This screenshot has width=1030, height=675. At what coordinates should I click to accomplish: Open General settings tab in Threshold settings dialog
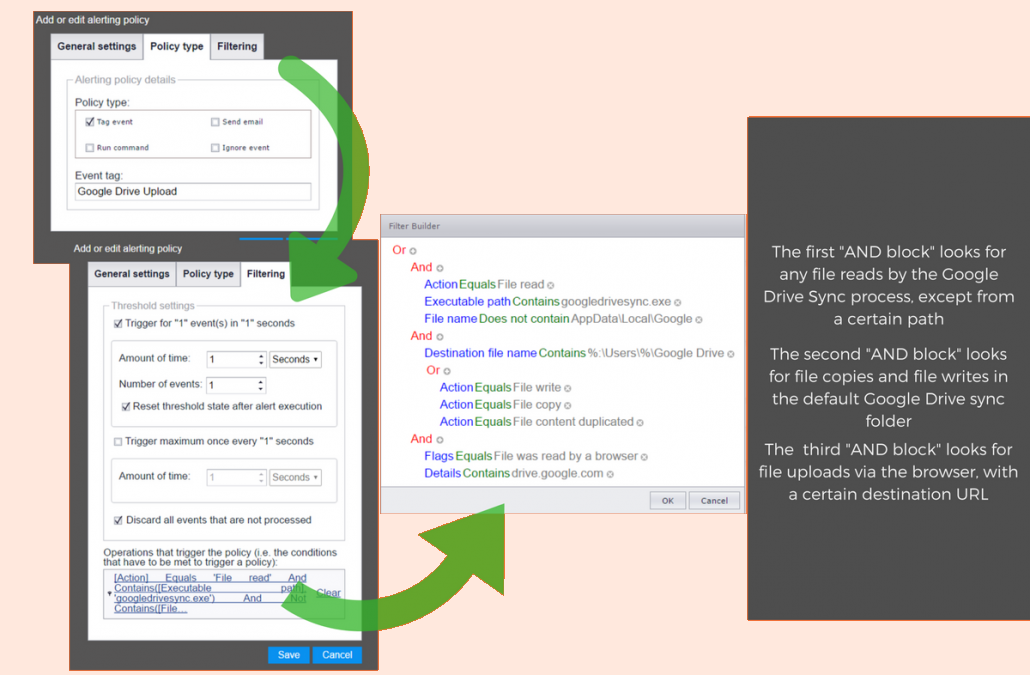click(131, 274)
